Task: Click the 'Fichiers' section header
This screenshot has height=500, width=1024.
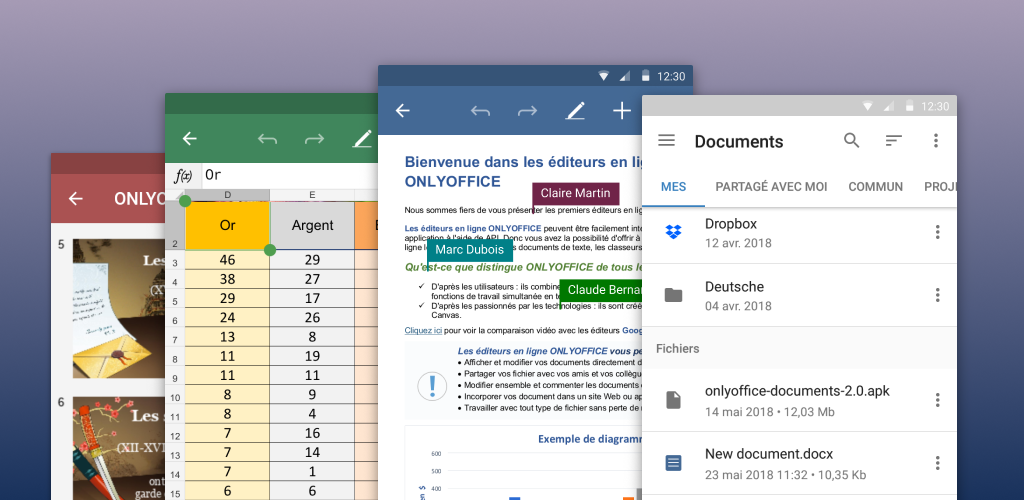Action: click(x=677, y=349)
